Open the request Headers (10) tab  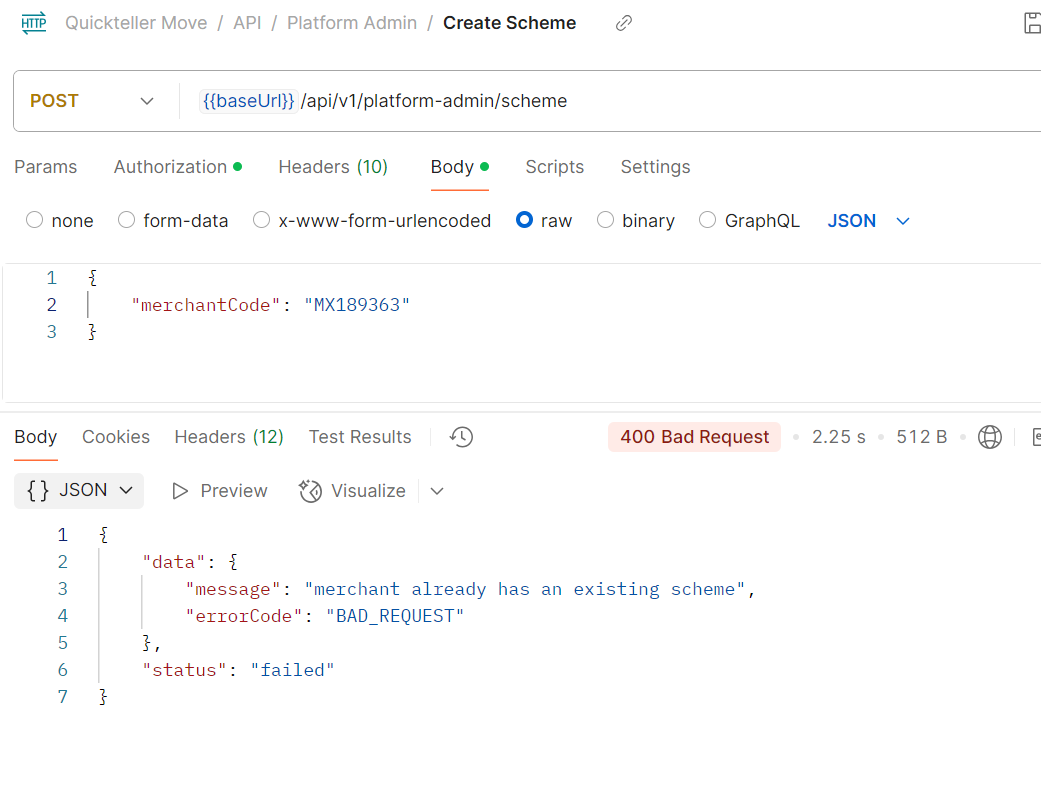coord(333,167)
